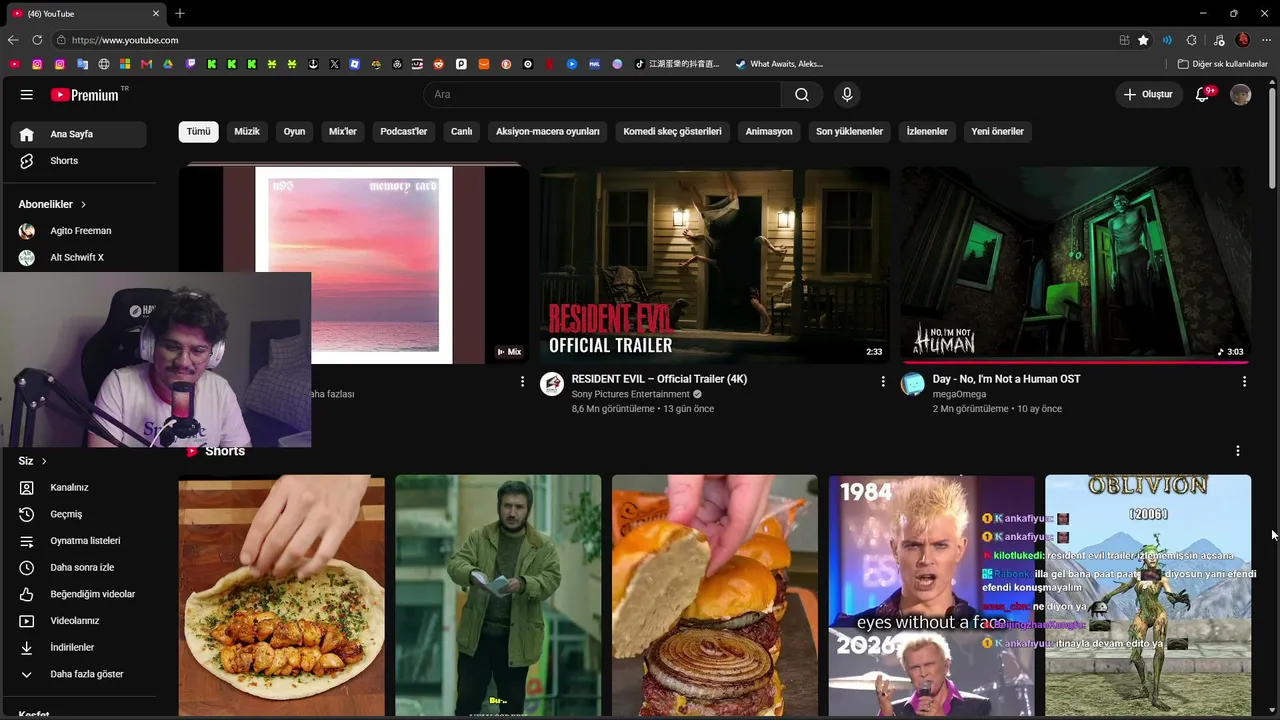This screenshot has width=1280, height=720.
Task: Open the RESIDENT EVIL – Official Trailer title
Action: pyautogui.click(x=659, y=379)
